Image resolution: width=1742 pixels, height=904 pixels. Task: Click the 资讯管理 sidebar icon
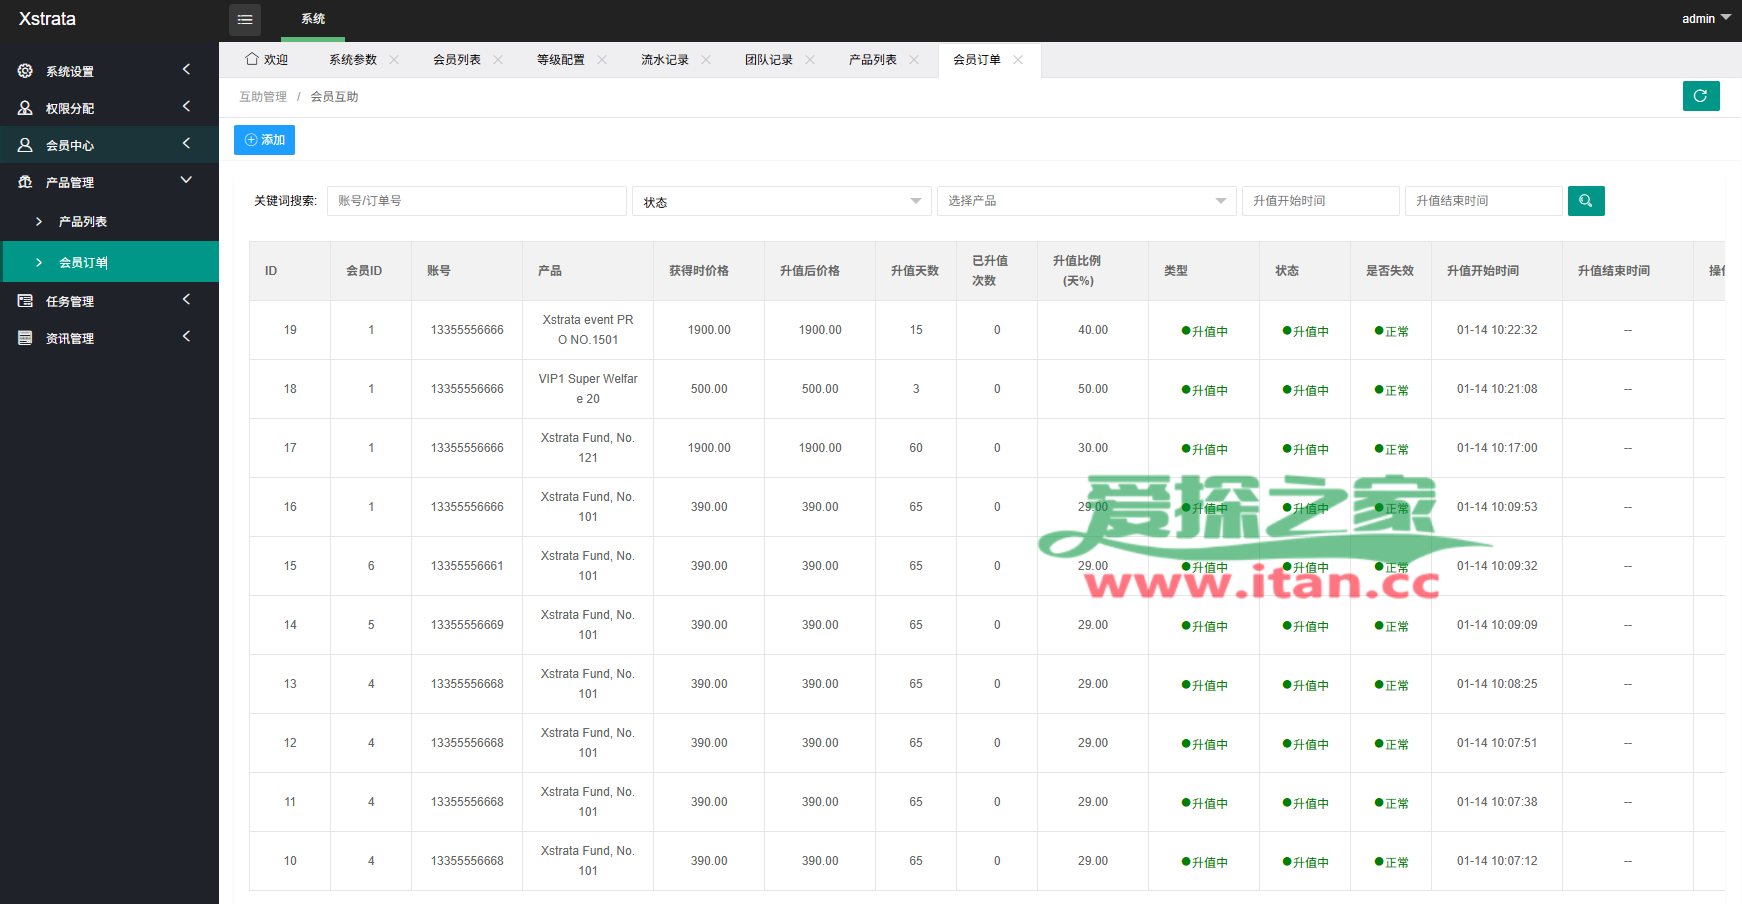[x=25, y=338]
